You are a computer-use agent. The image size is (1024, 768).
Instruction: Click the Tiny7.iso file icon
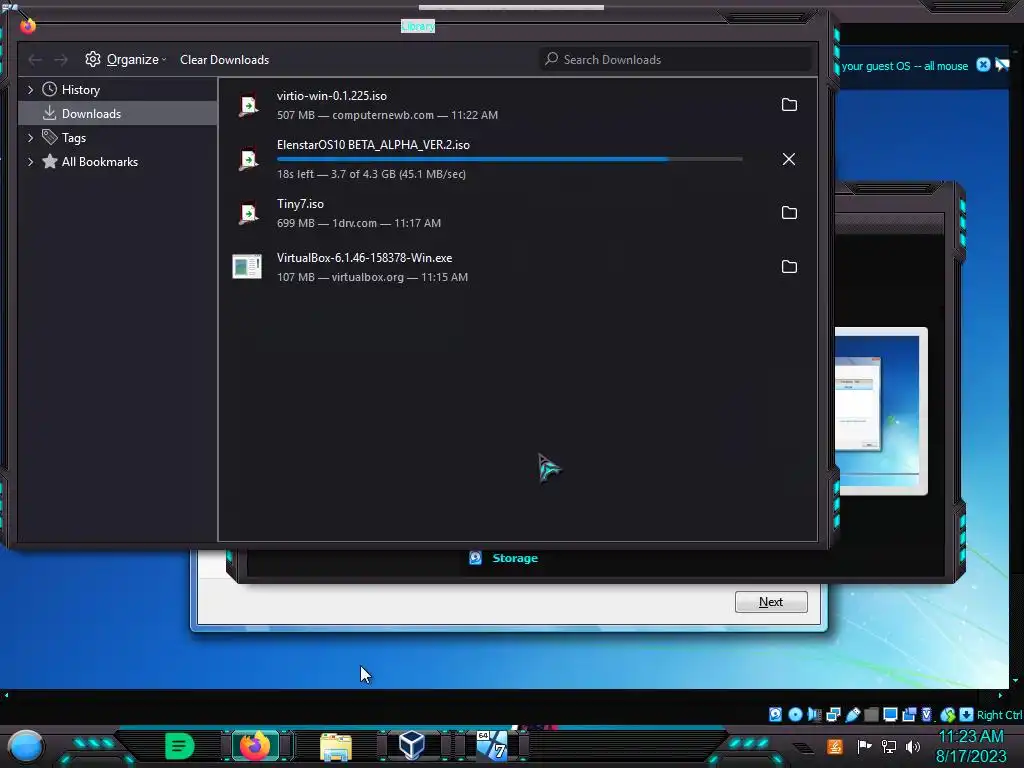coord(248,214)
